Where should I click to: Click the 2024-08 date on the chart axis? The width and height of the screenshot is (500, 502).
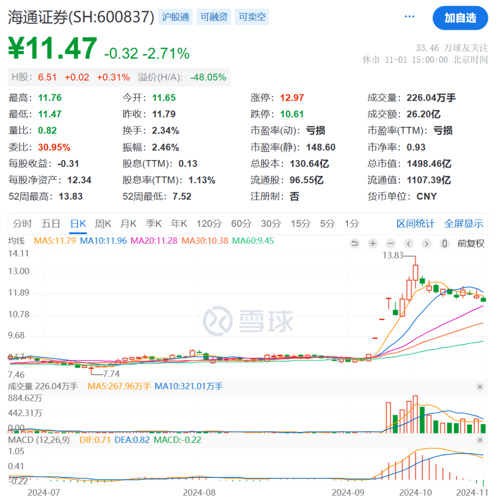(199, 493)
